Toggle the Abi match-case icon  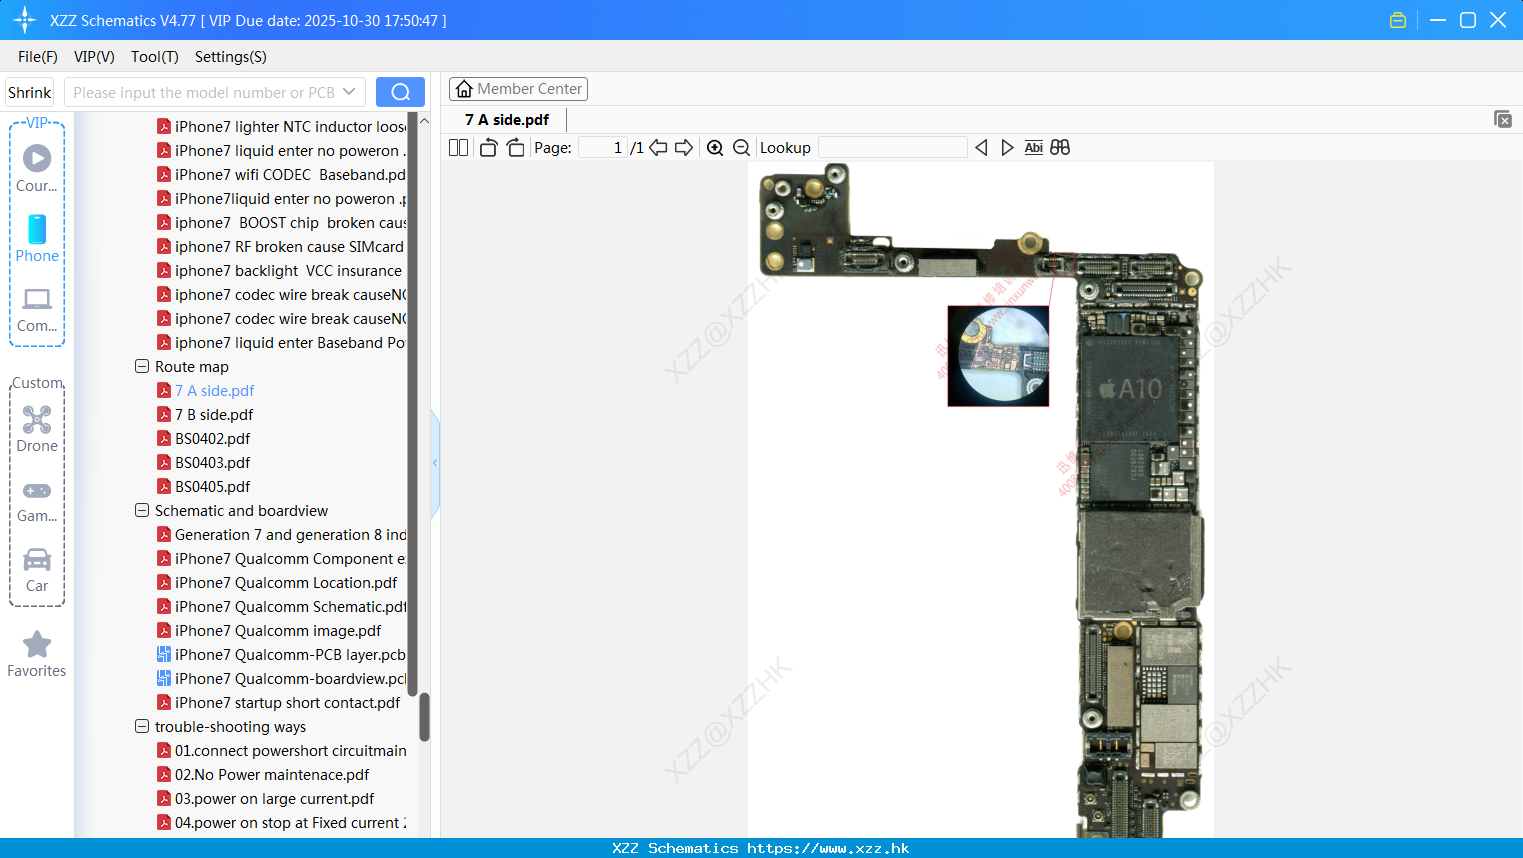(1034, 147)
